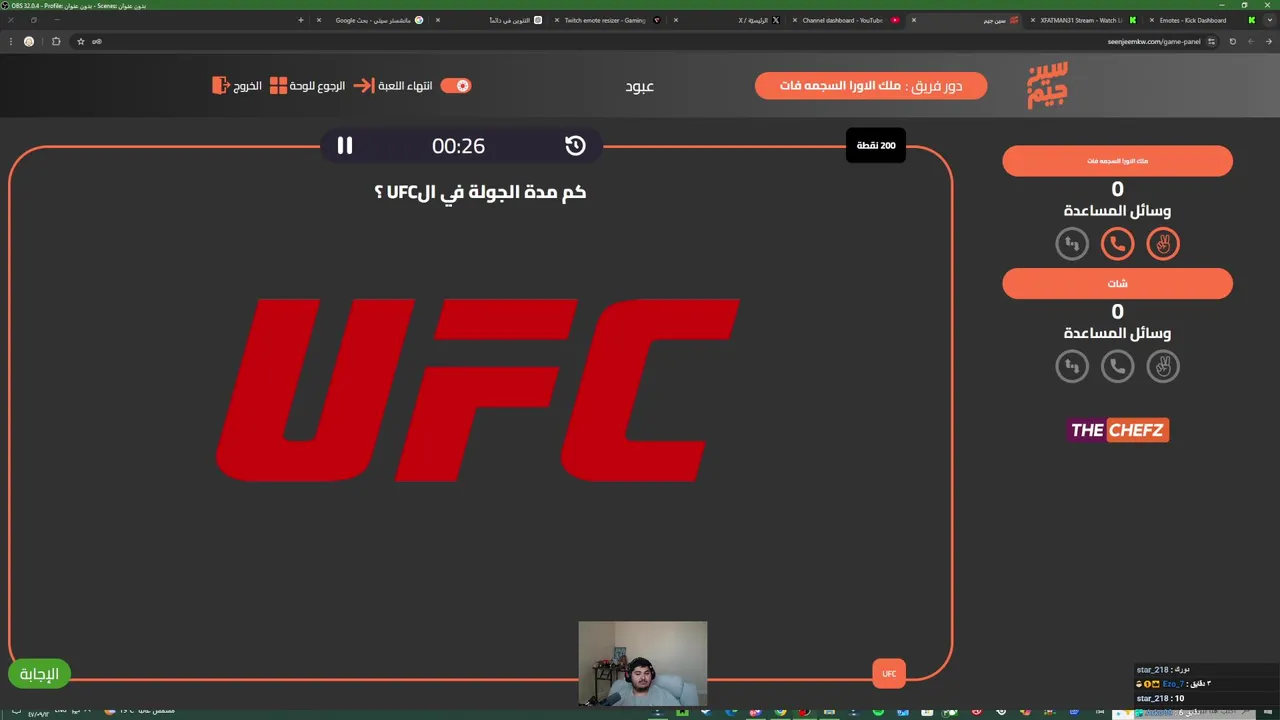Use the first team's orange two-finger helper icon
This screenshot has height=720, width=1280.
pos(1163,244)
